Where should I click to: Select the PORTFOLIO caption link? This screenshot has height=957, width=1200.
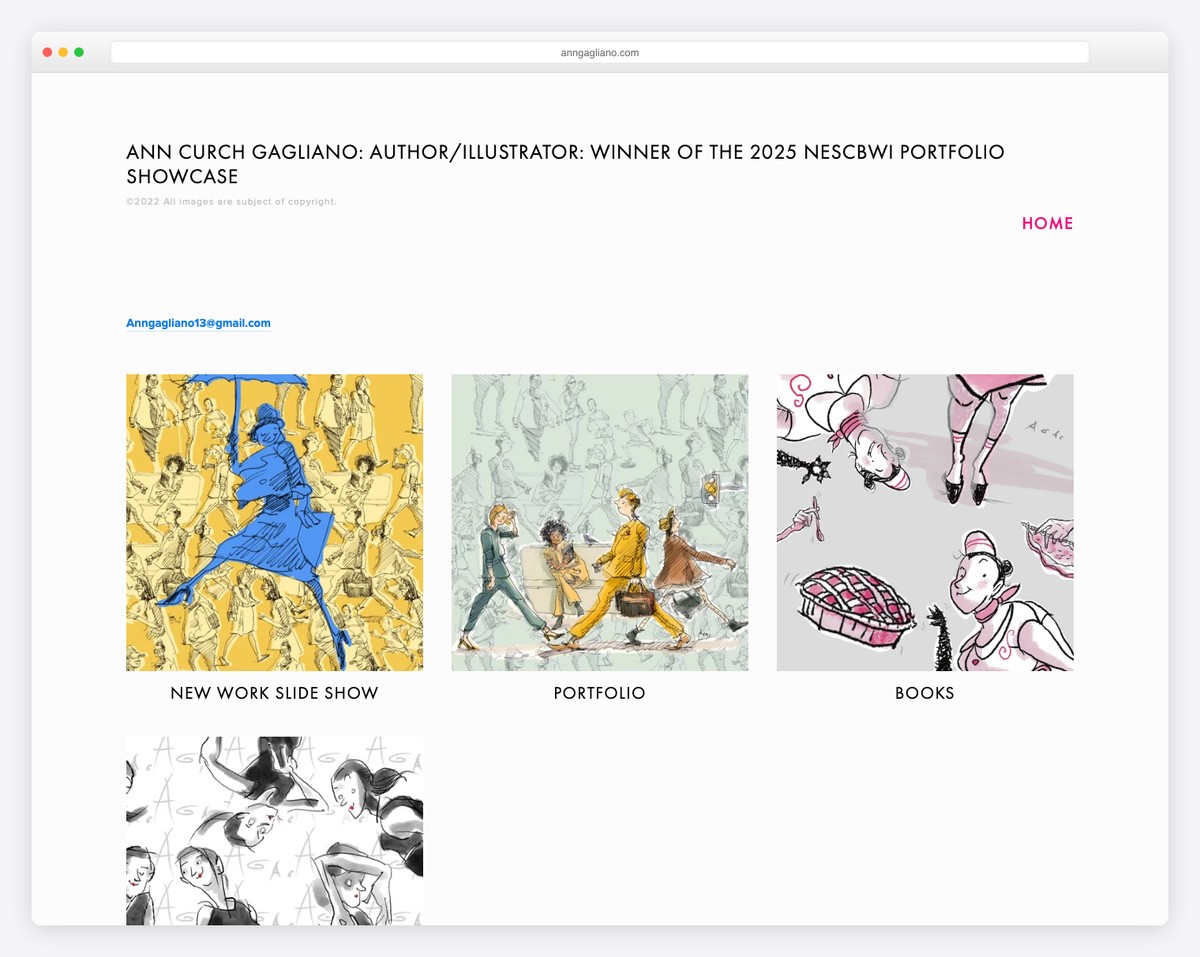600,693
